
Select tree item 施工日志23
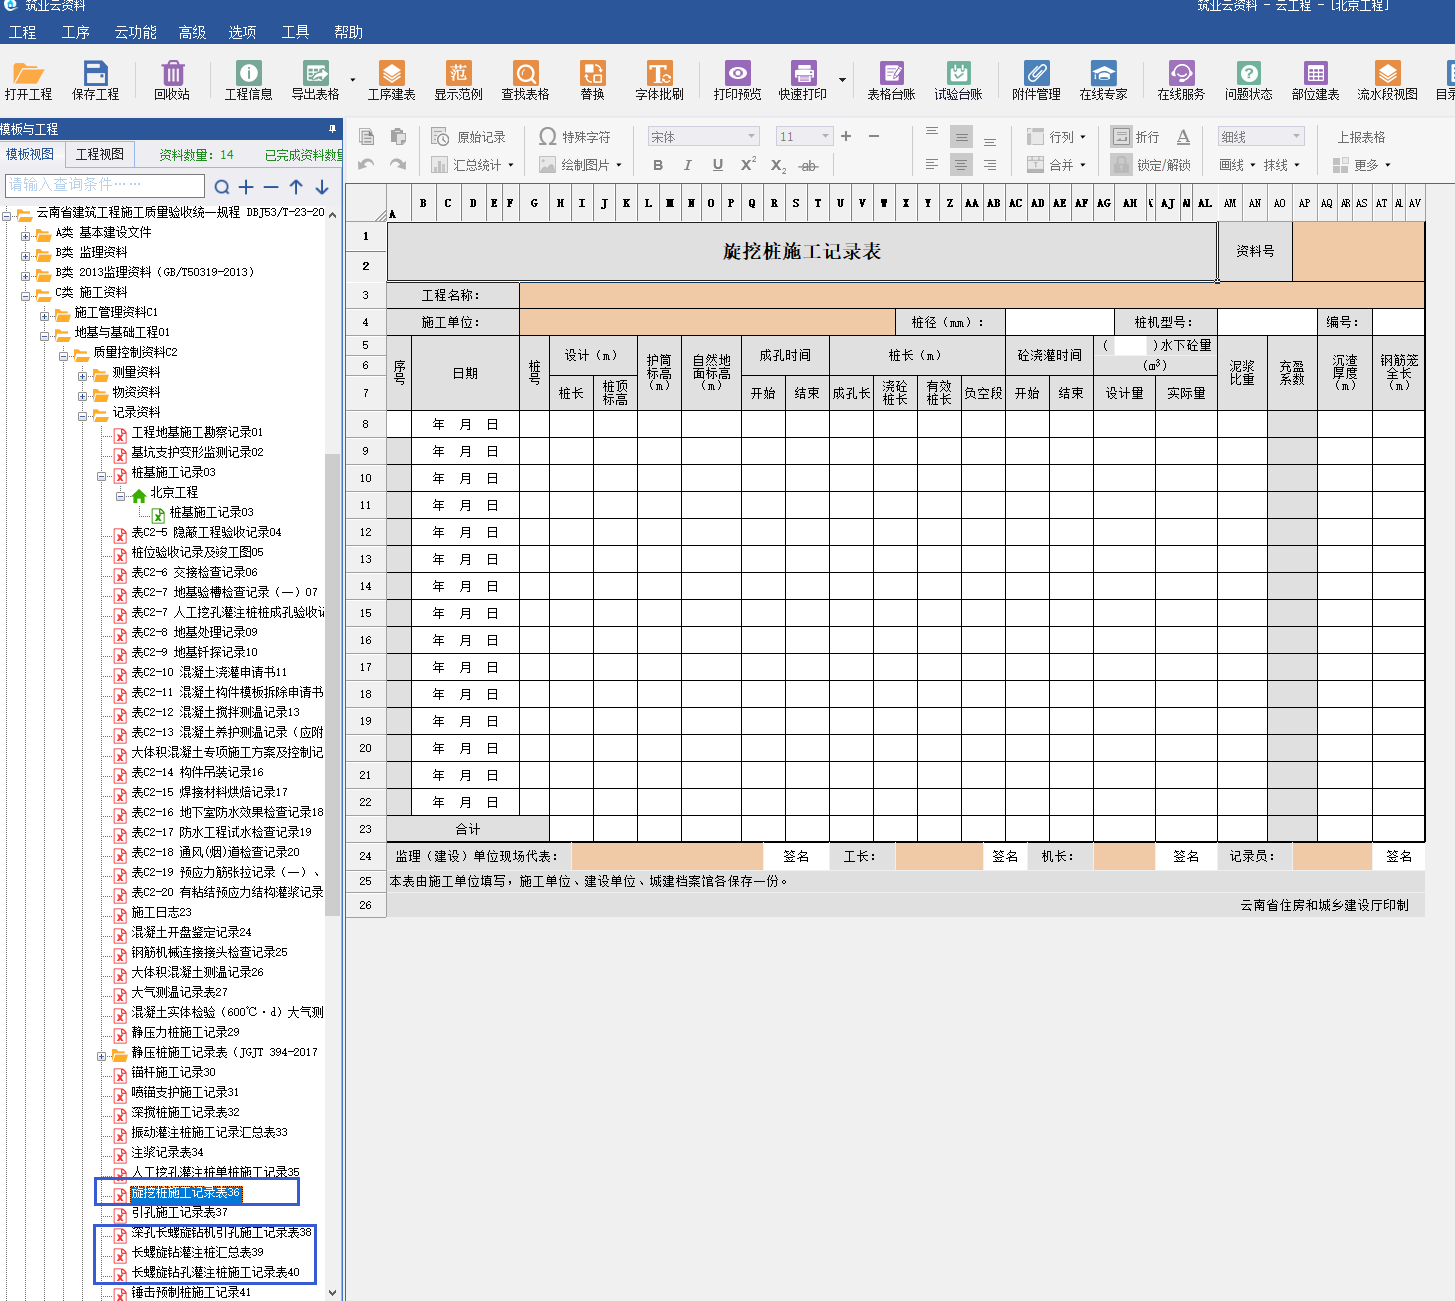[x=161, y=912]
